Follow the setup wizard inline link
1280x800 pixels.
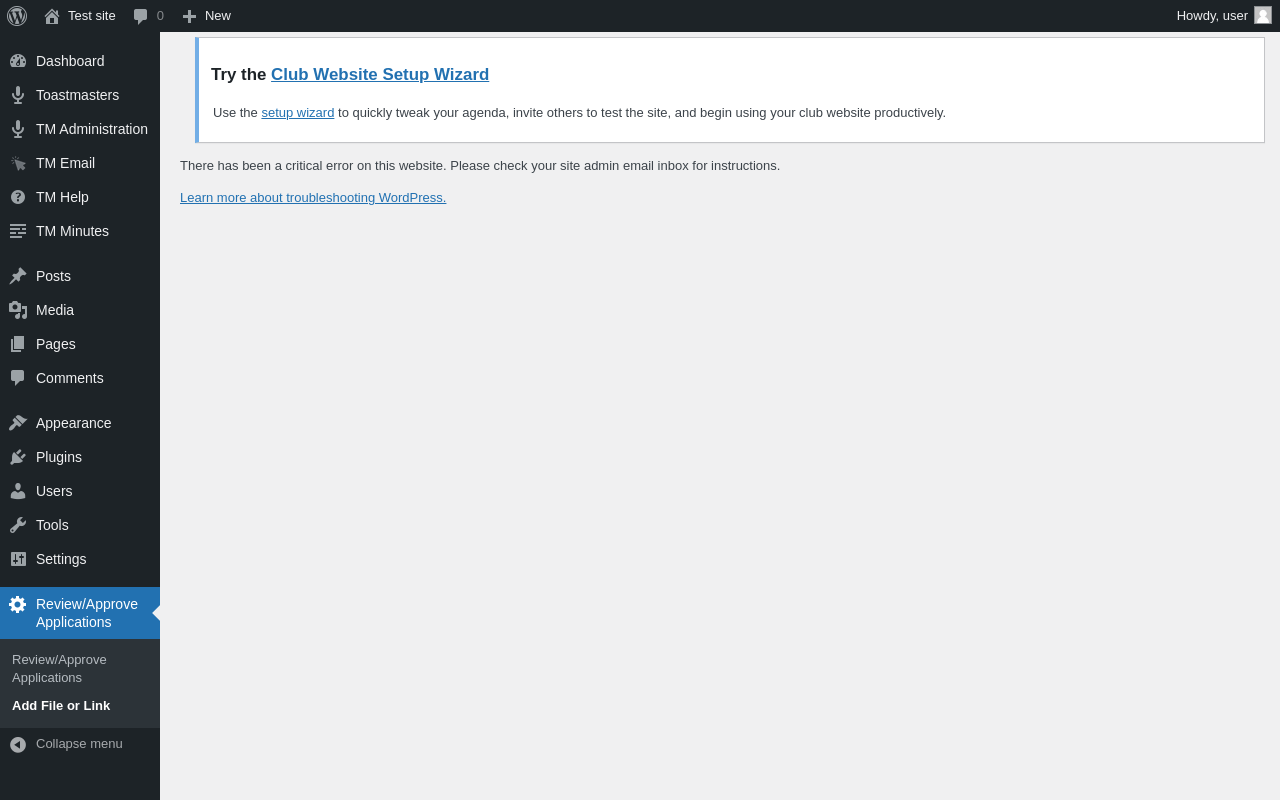298,113
